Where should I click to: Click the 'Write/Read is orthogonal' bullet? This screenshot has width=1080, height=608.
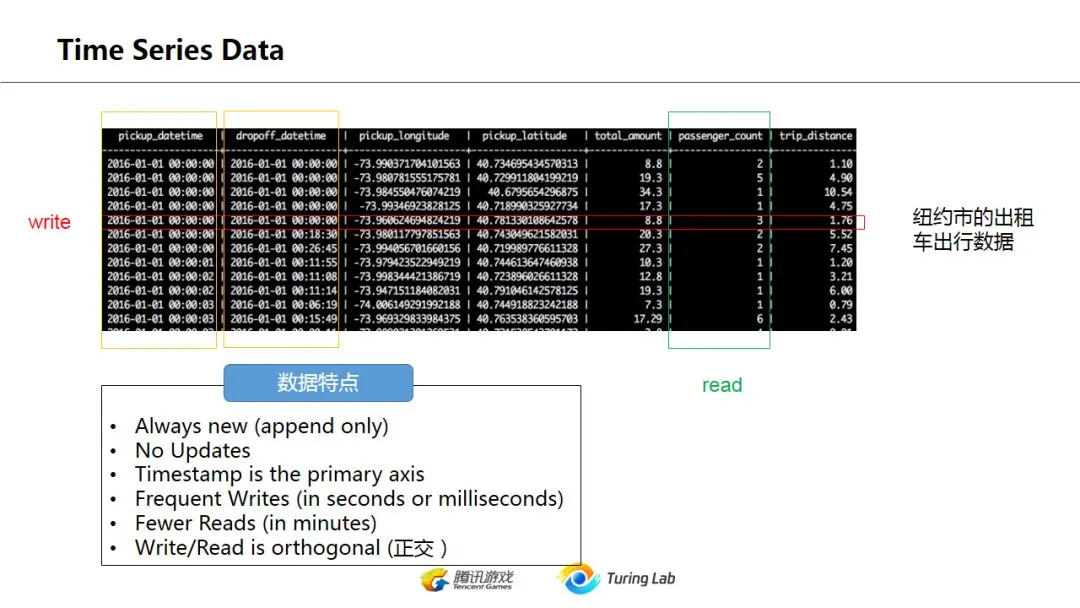click(291, 548)
